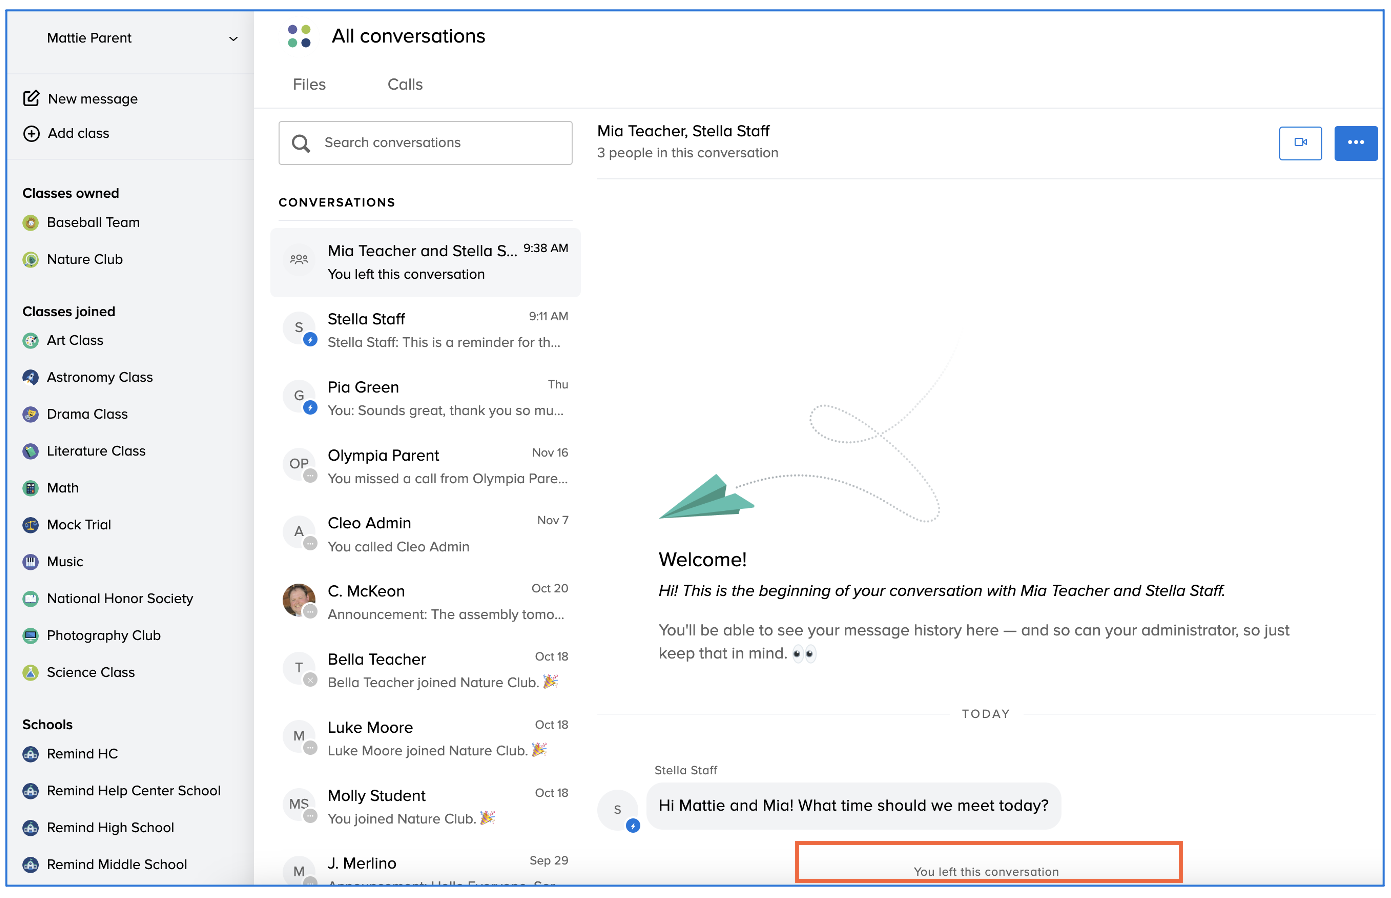Select the Baseball Team class icon
Viewport: 1391px width, 898px height.
pos(31,223)
